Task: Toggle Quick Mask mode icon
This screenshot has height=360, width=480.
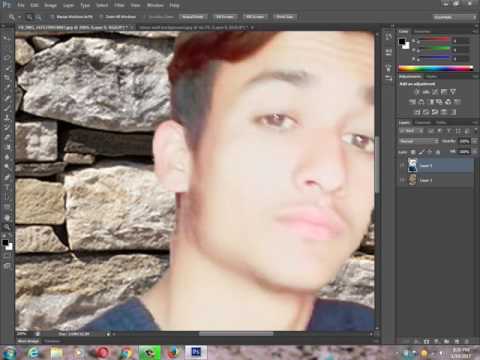Action: [7, 256]
